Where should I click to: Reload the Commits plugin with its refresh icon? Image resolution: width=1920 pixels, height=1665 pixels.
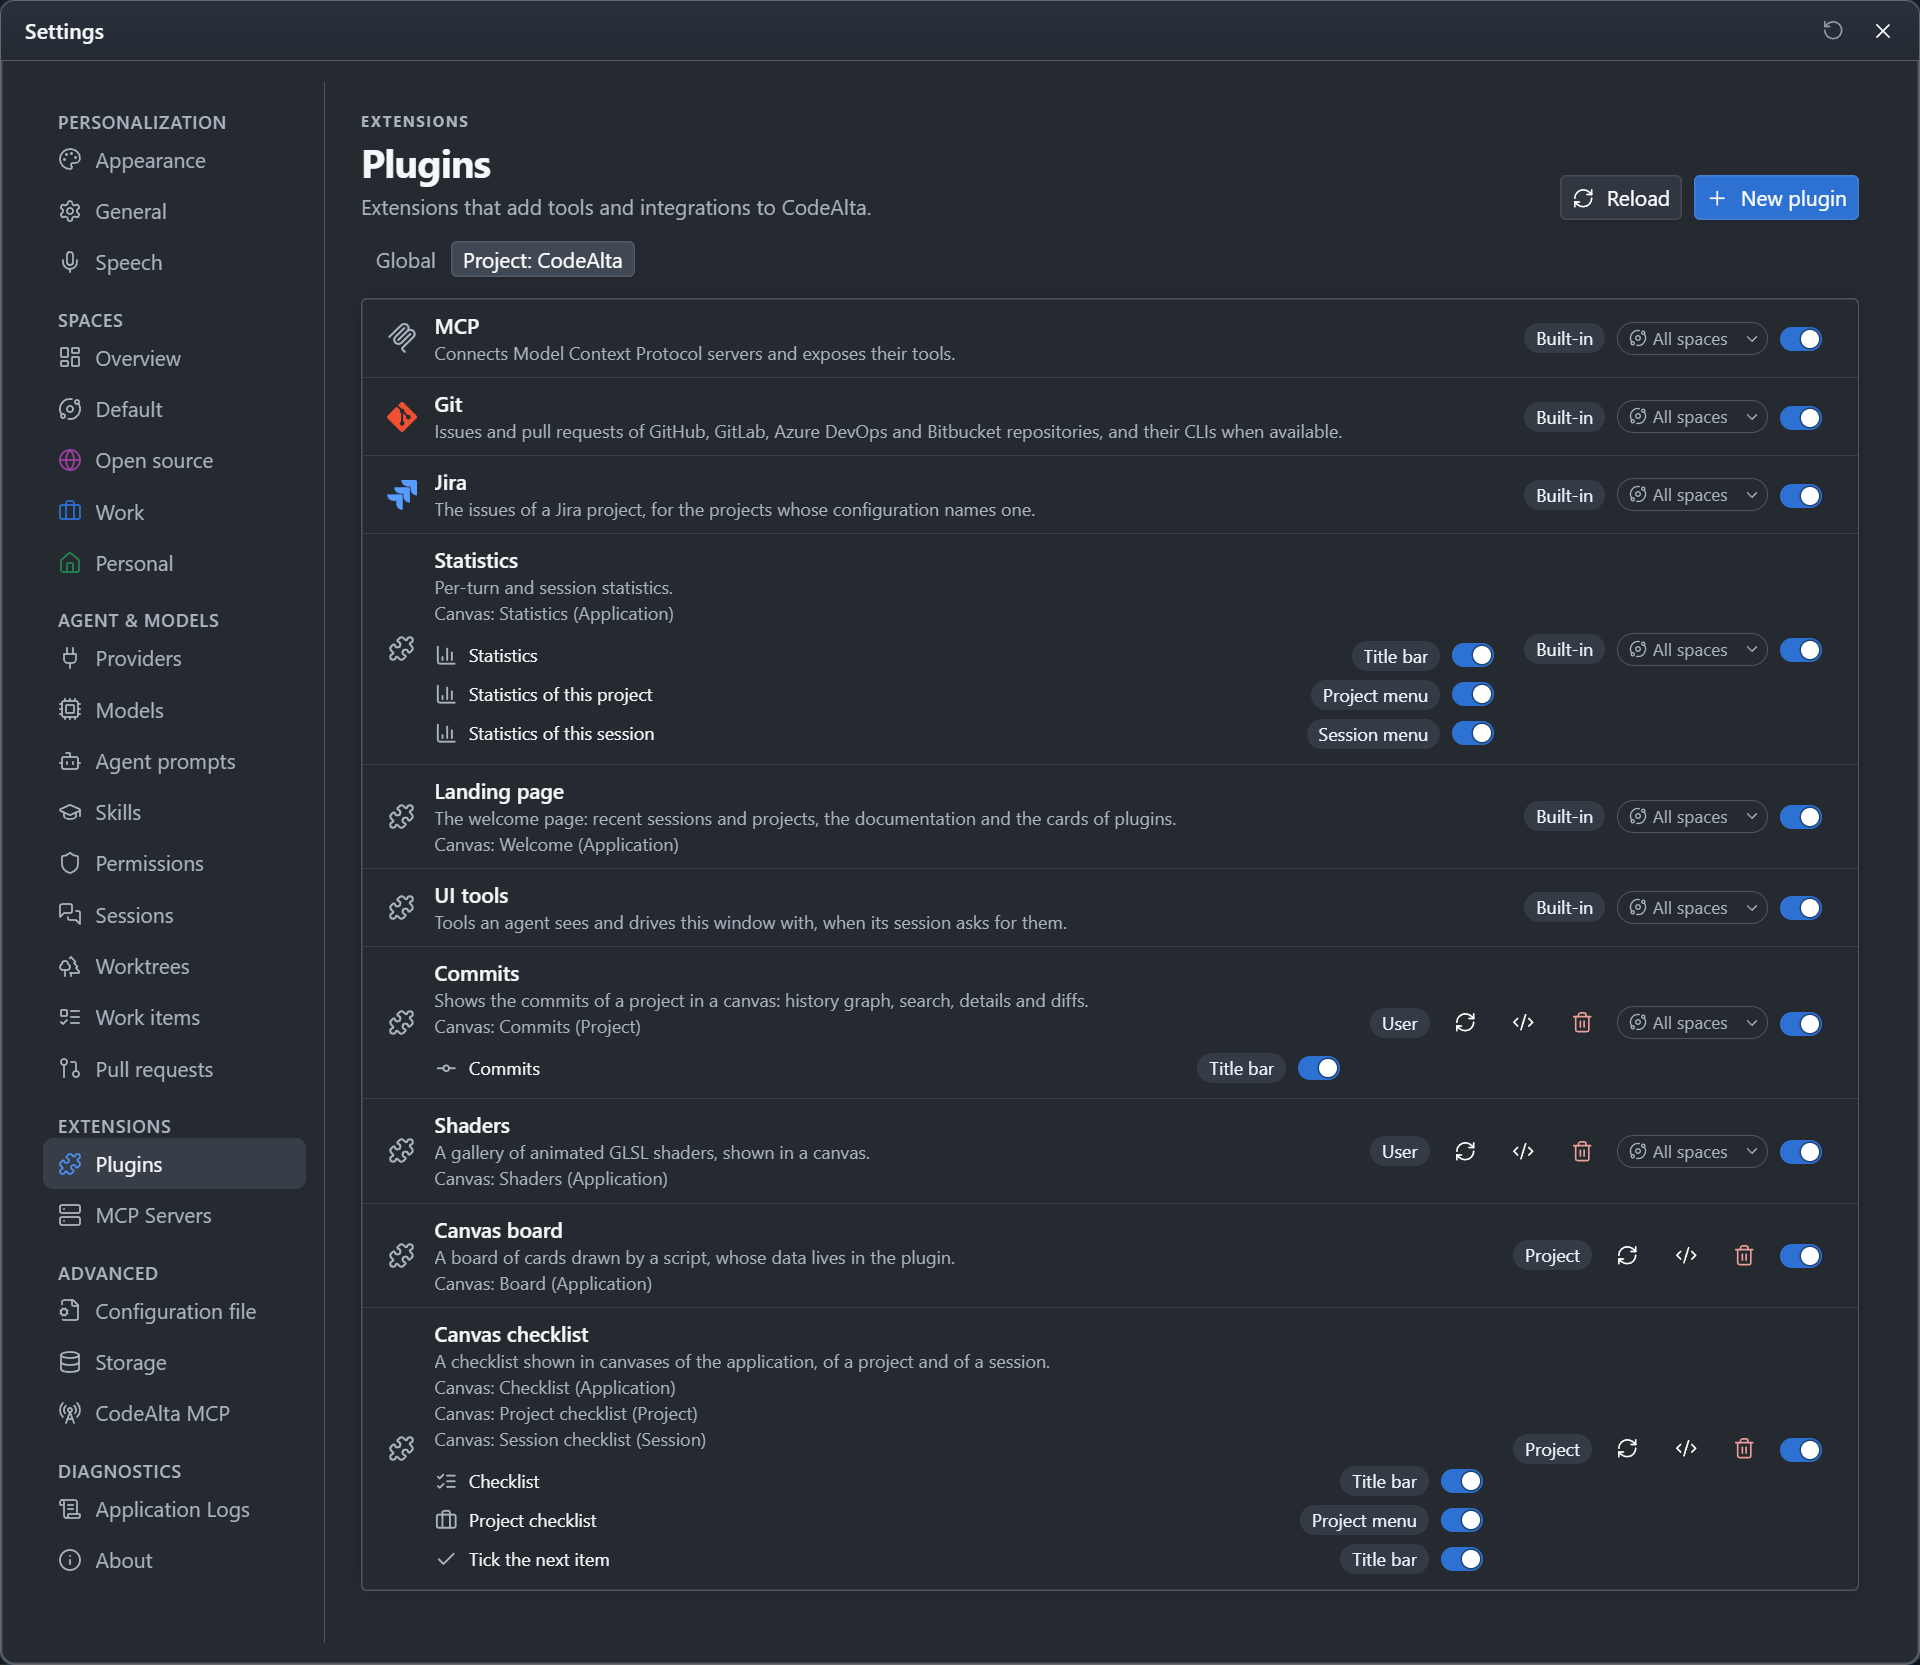[1465, 1022]
